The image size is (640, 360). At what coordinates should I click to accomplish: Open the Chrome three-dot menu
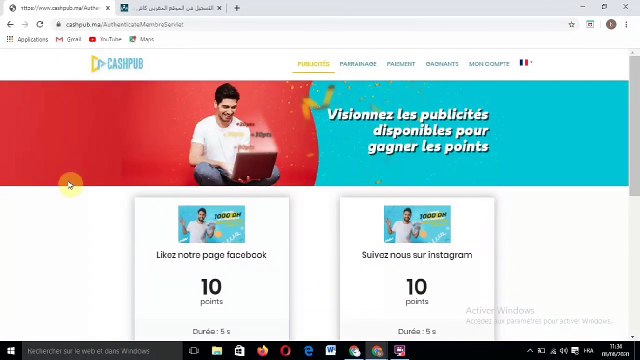click(x=626, y=24)
